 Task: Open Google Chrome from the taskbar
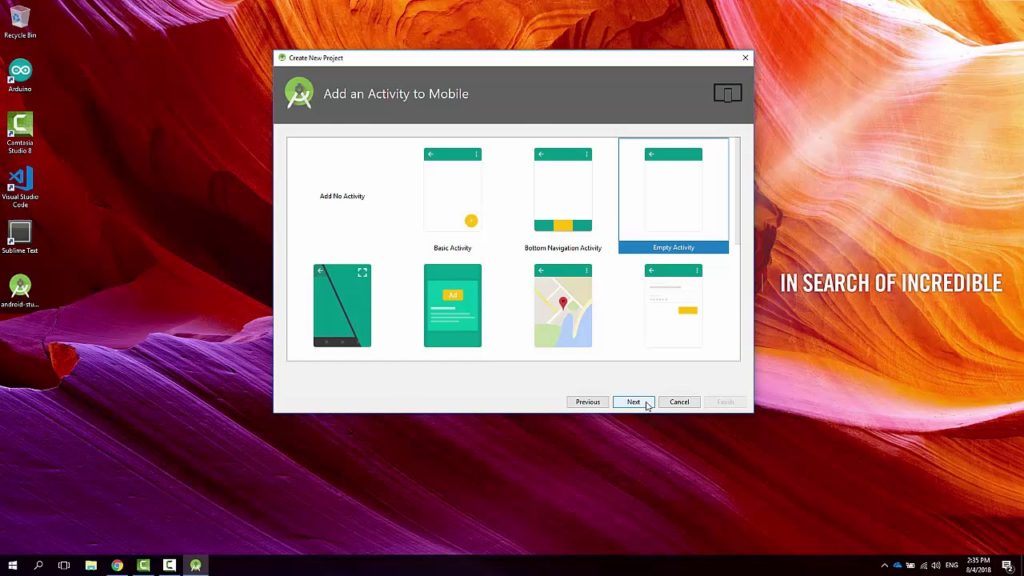[117, 565]
